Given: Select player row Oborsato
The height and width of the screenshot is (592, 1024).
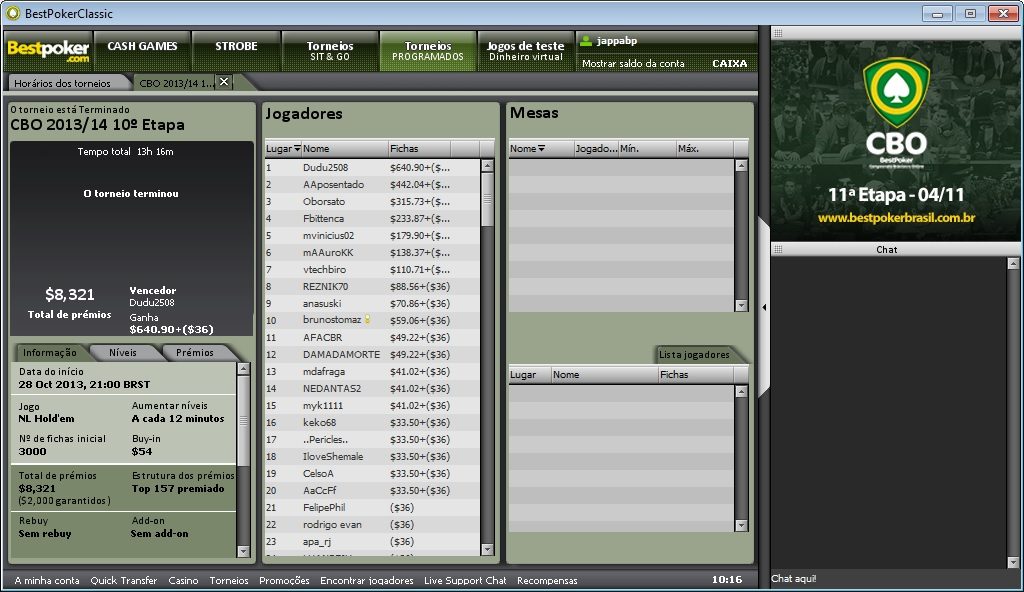Looking at the screenshot, I should (x=372, y=201).
